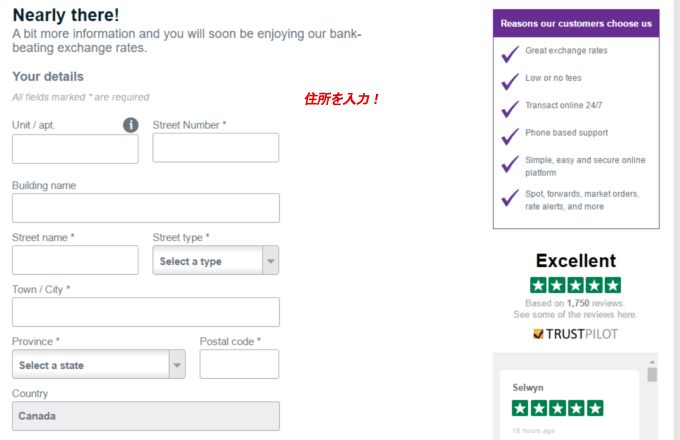Click the Street type dropdown arrow
The width and height of the screenshot is (680, 440).
coord(270,261)
